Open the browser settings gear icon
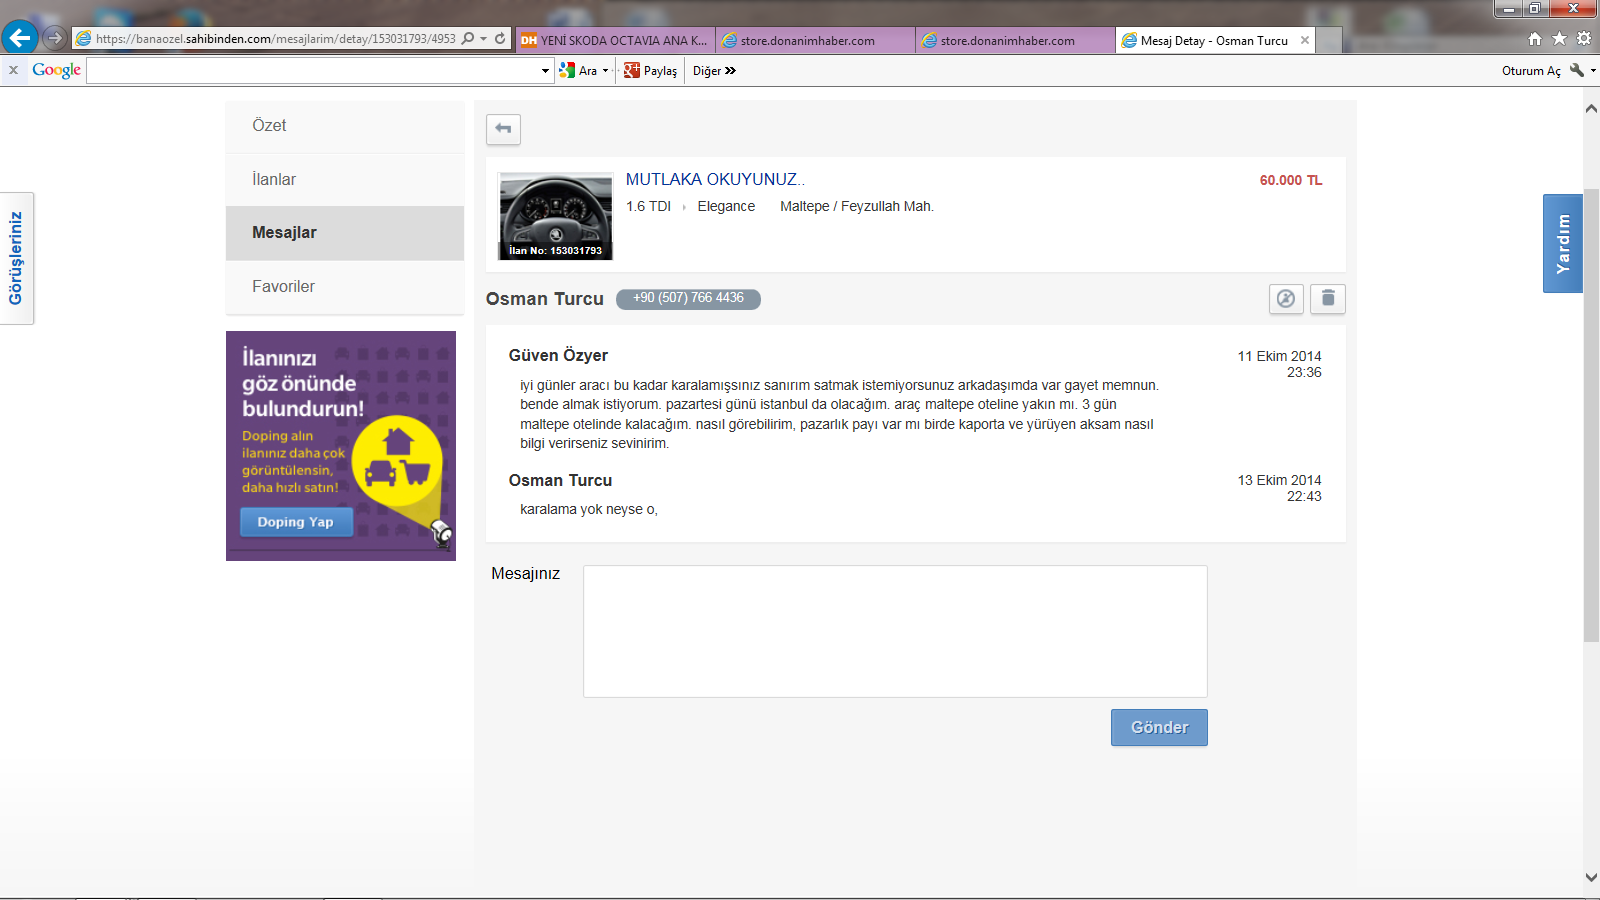 [1584, 39]
